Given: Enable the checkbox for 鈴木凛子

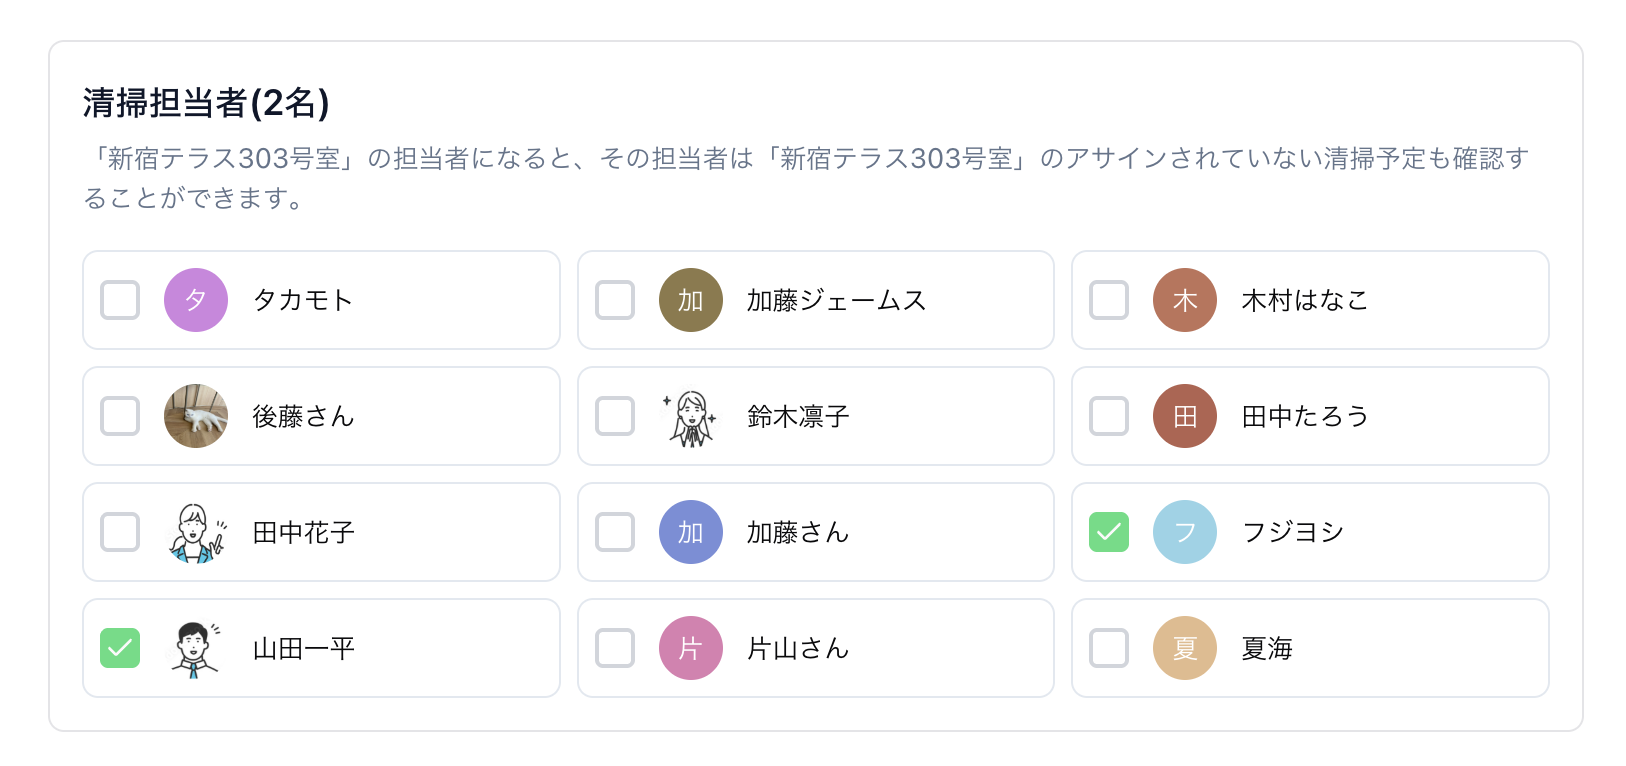Looking at the screenshot, I should [615, 416].
